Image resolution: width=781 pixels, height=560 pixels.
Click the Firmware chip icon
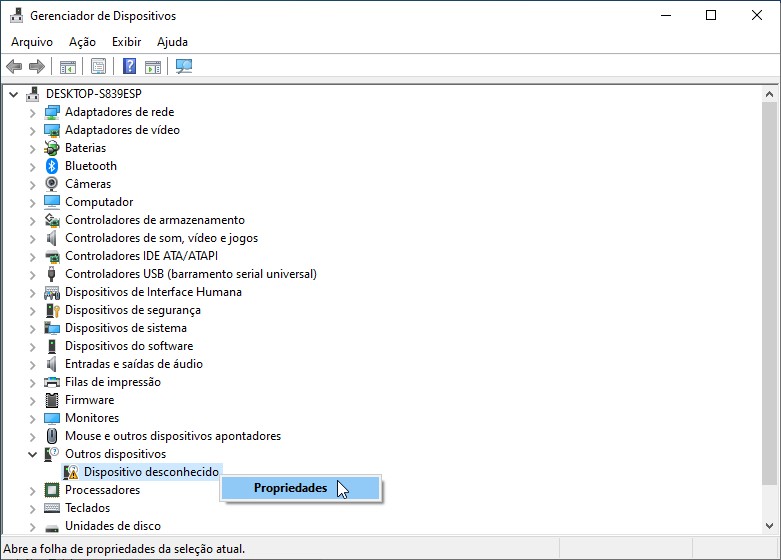[x=52, y=400]
